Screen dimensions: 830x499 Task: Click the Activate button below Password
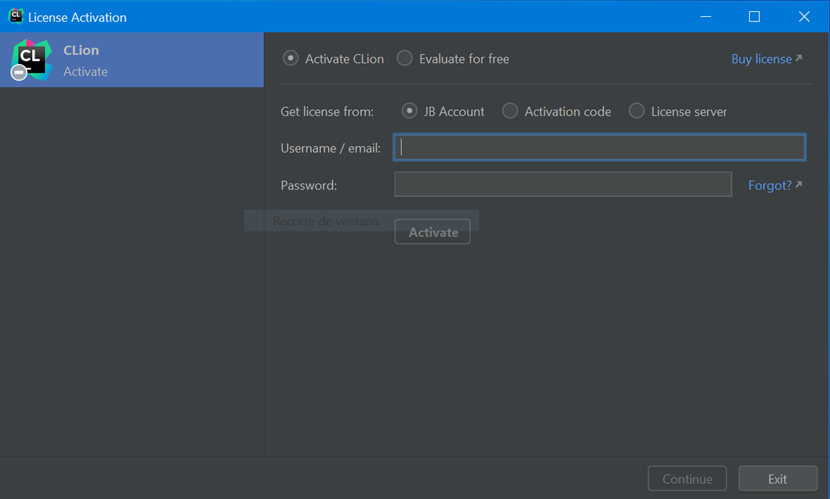click(432, 232)
